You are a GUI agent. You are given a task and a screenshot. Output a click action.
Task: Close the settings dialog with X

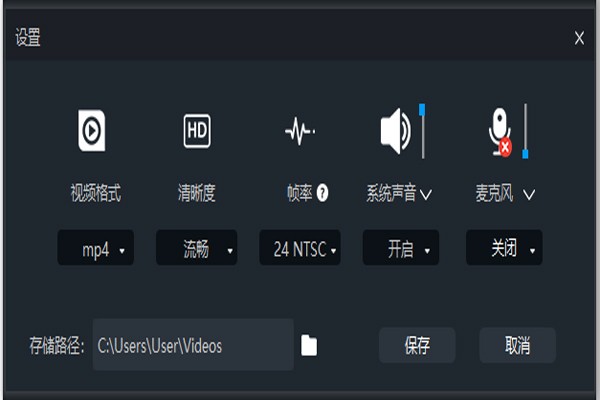[579, 38]
